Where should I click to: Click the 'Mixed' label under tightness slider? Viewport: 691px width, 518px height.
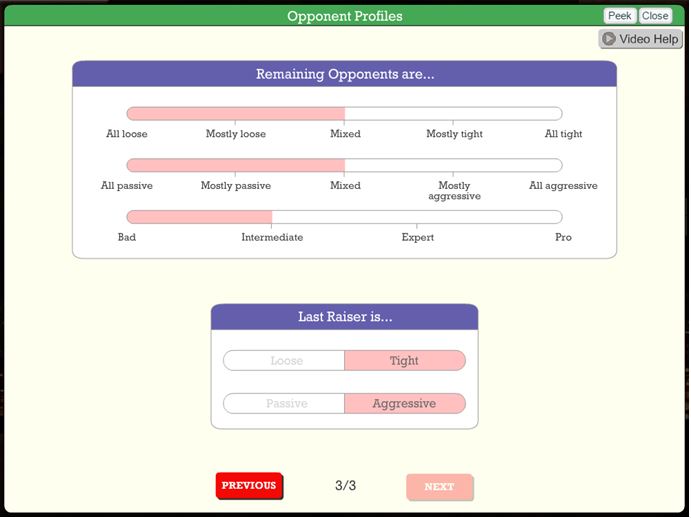tap(345, 134)
